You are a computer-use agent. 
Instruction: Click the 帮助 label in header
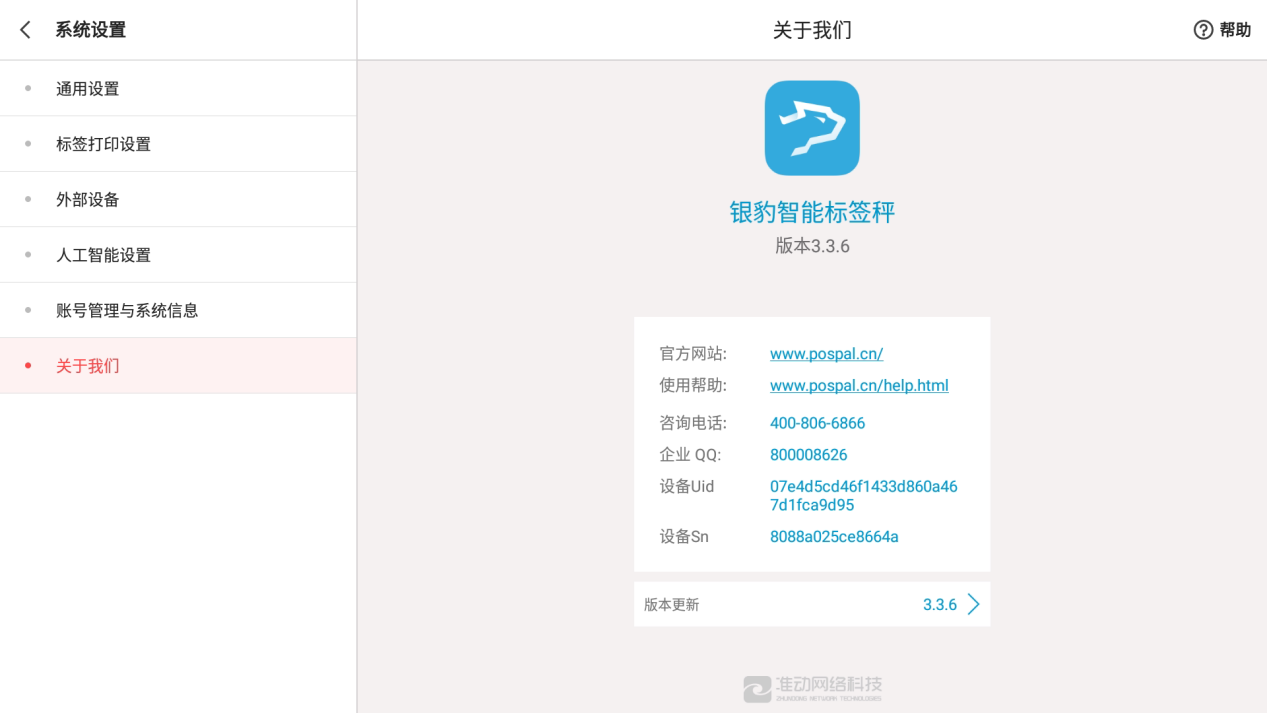pyautogui.click(x=1235, y=30)
